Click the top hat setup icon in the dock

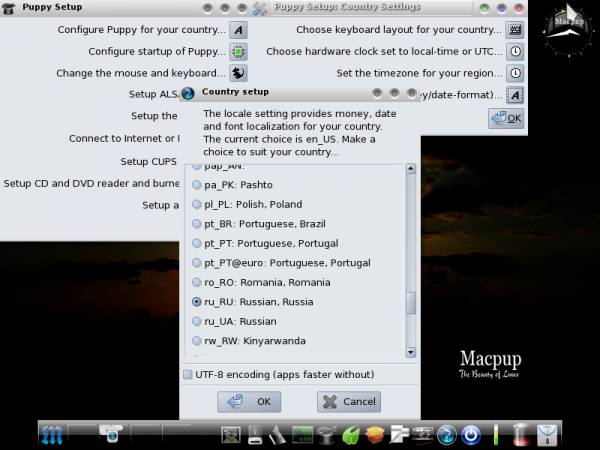tap(326, 435)
